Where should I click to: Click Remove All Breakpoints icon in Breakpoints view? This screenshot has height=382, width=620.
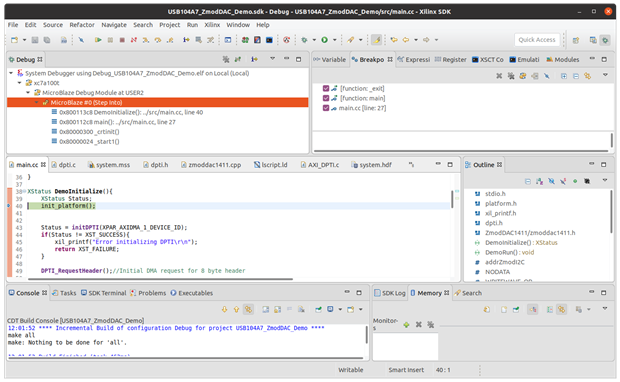tap(511, 76)
